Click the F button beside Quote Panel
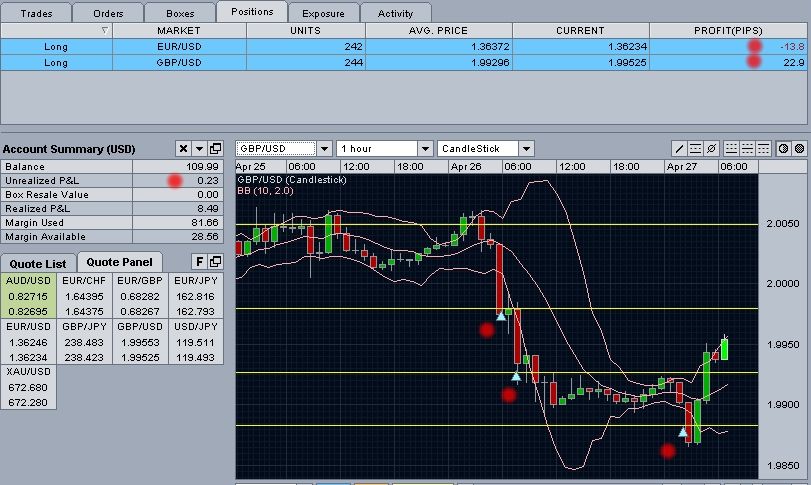The image size is (811, 485). [199, 262]
